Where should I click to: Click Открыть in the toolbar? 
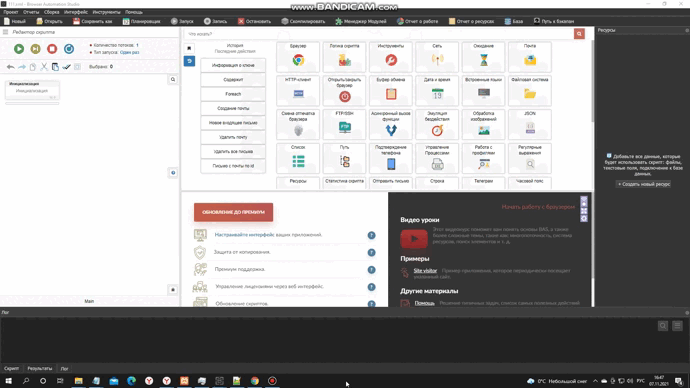[49, 21]
